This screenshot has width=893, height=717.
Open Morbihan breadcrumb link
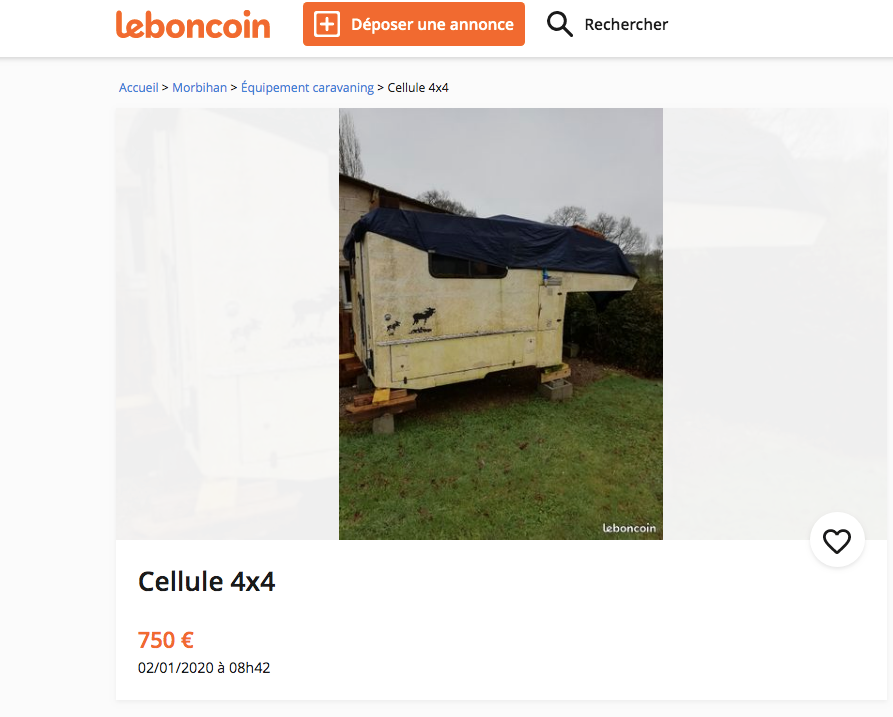tap(199, 88)
